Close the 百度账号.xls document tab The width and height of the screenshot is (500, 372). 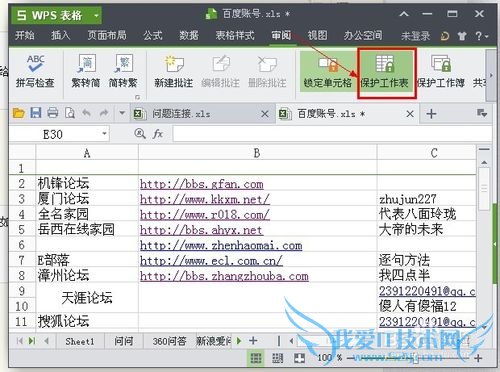(410, 114)
